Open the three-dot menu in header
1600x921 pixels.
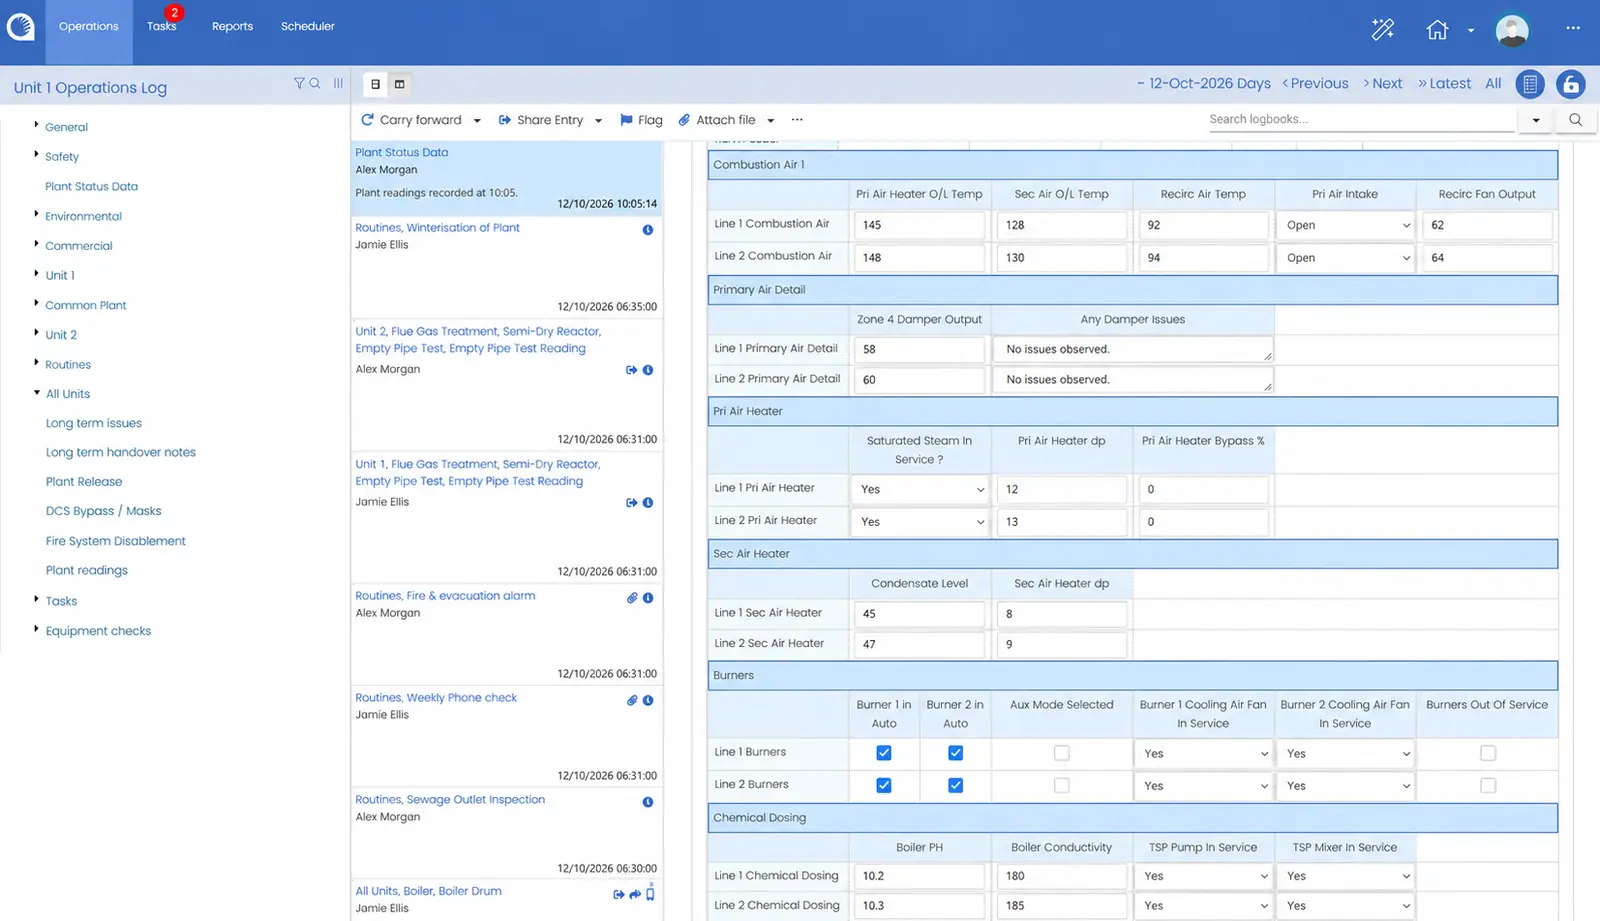(x=1573, y=28)
